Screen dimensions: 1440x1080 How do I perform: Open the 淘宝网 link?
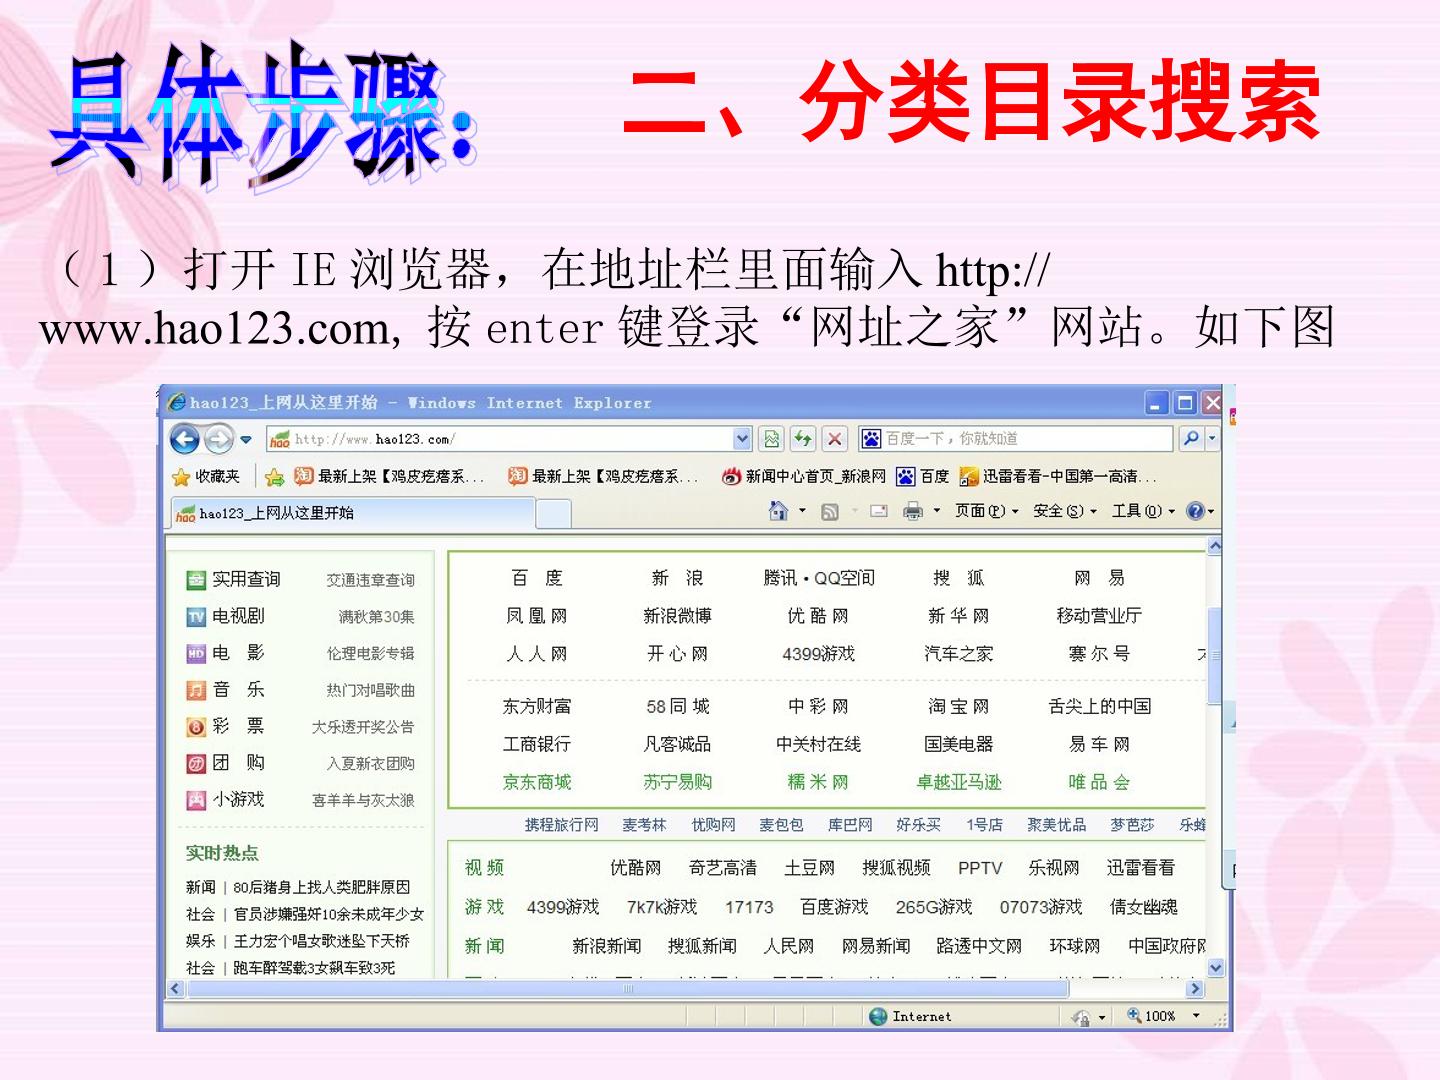coord(959,706)
